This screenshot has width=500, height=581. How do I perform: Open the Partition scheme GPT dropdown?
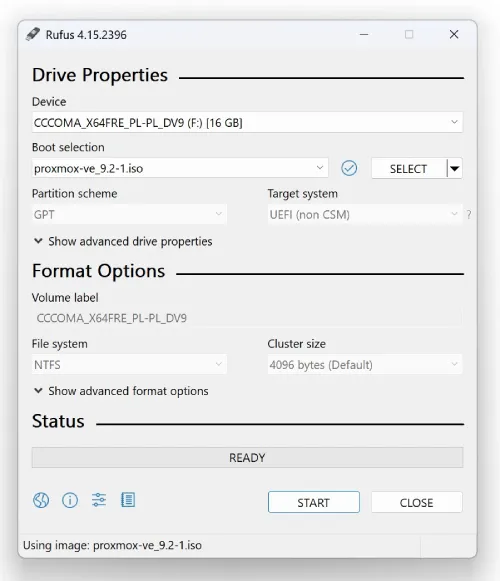coord(129,214)
